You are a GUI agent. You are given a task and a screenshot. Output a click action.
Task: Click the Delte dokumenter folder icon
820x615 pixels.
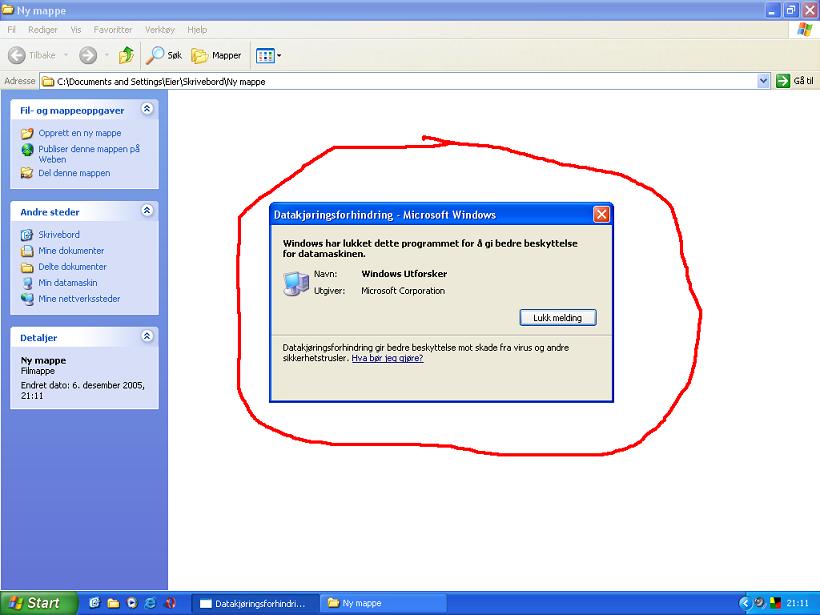[x=27, y=267]
